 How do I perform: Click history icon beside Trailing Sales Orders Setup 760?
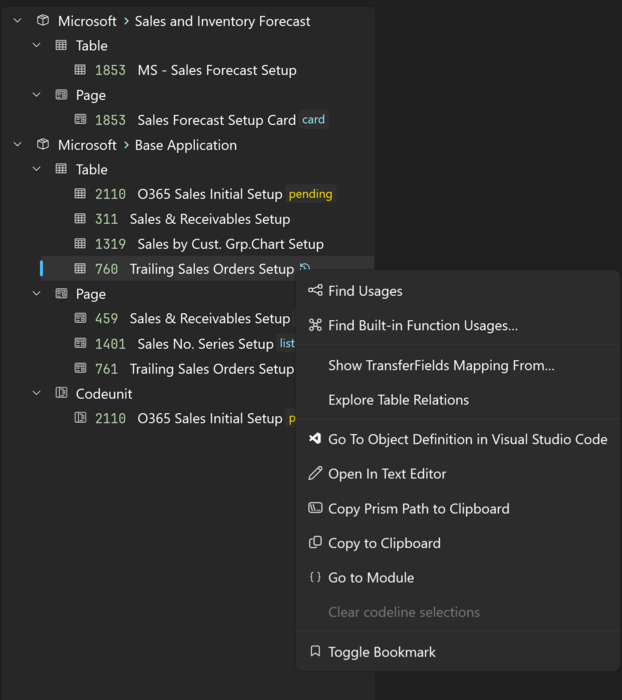[305, 267]
